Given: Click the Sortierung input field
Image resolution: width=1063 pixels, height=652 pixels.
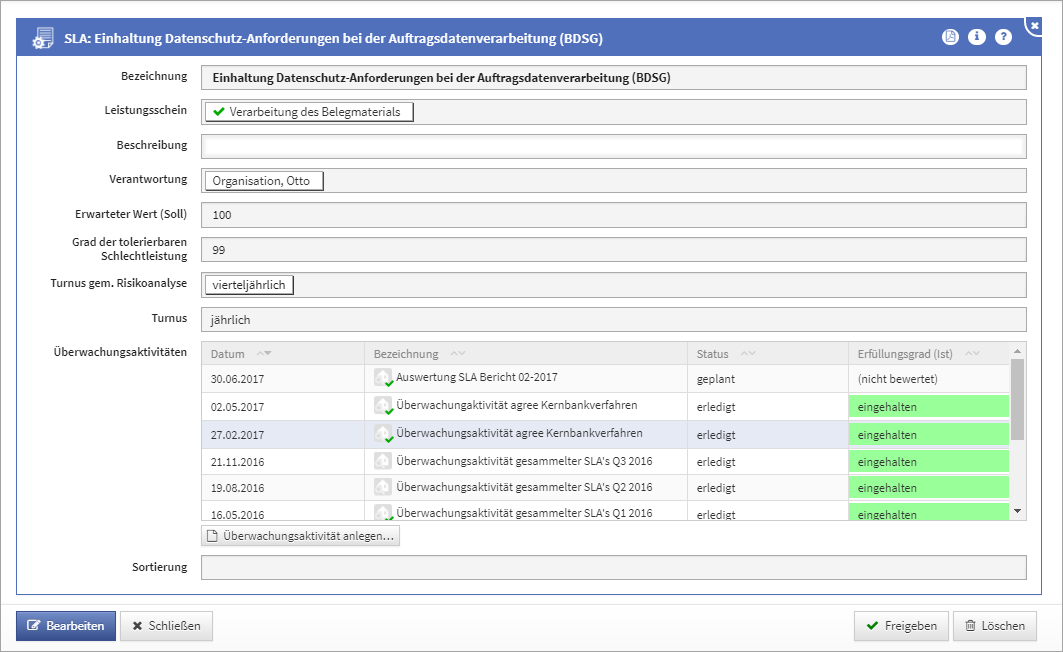Looking at the screenshot, I should 614,567.
